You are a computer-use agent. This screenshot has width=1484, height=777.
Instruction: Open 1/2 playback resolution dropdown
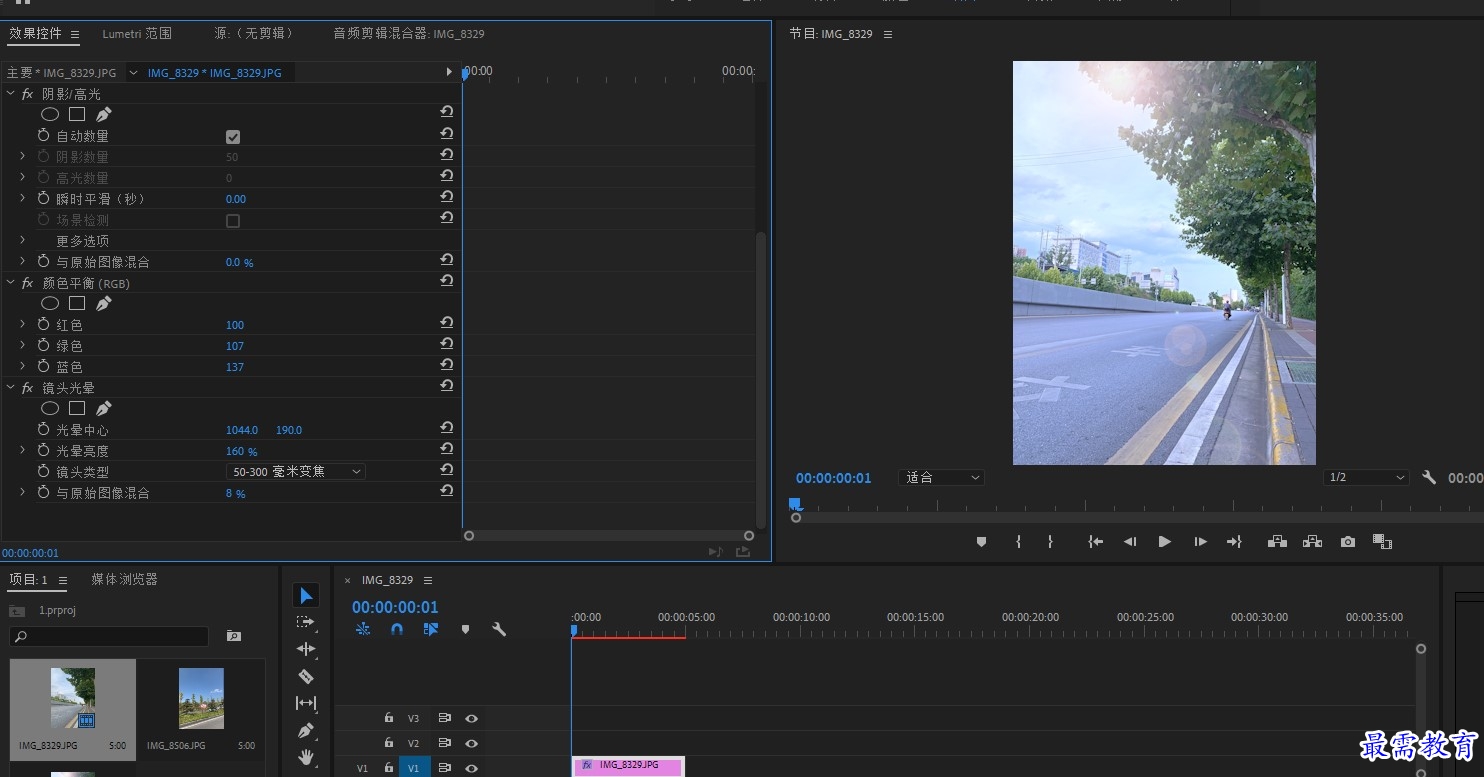(1366, 478)
